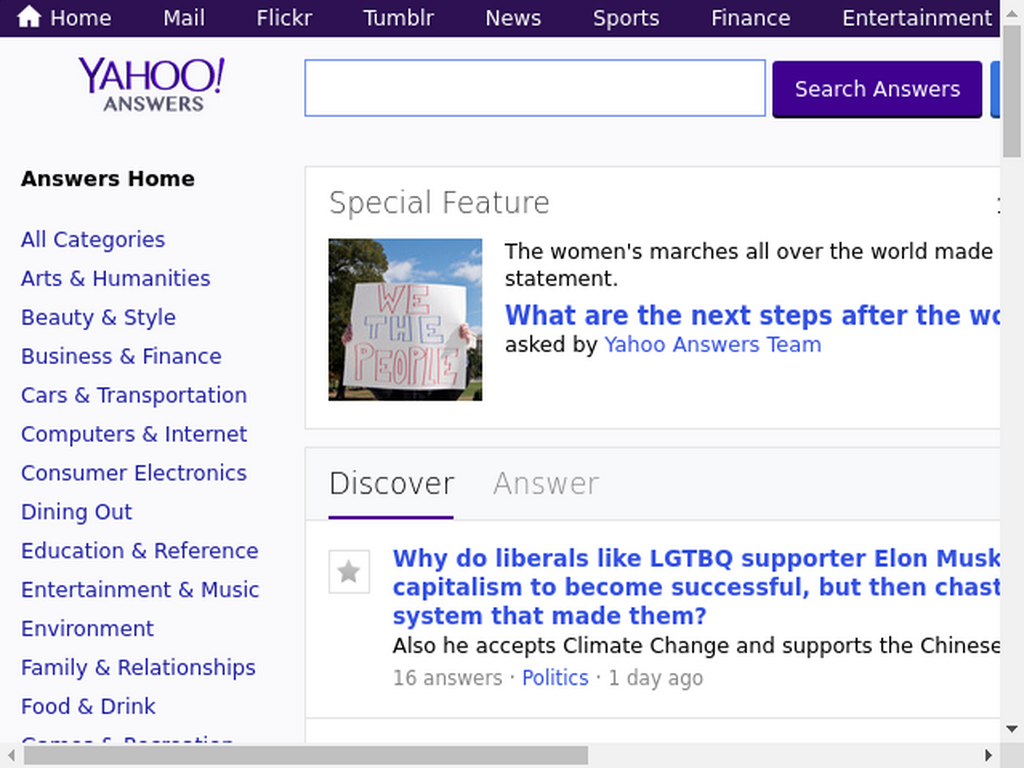
Task: Select the Discover tab
Action: coord(391,484)
